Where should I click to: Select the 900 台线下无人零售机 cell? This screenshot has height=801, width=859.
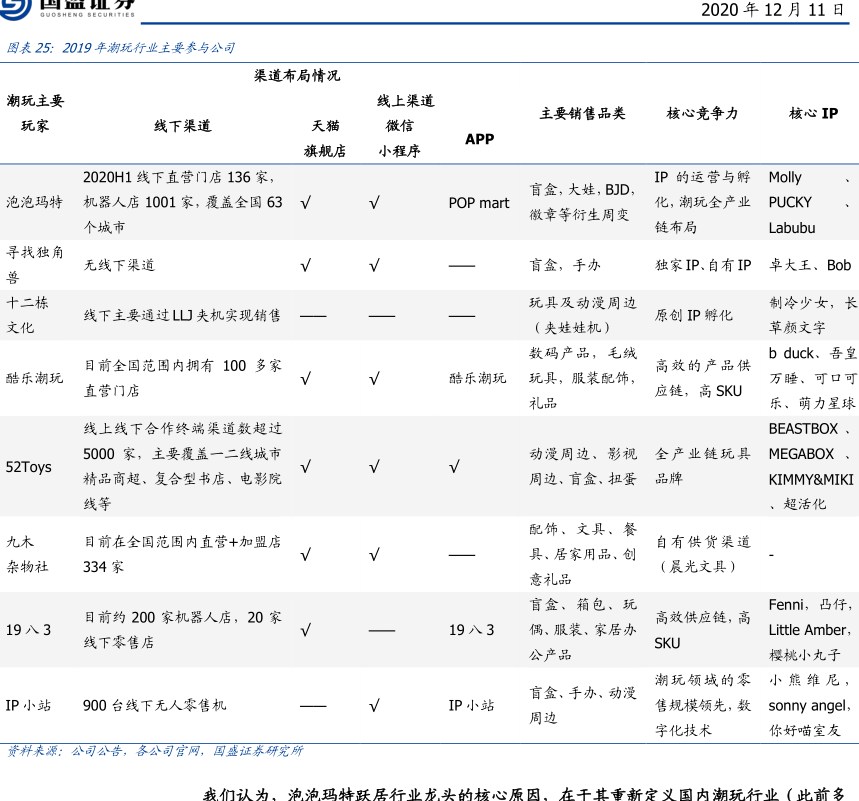154,705
